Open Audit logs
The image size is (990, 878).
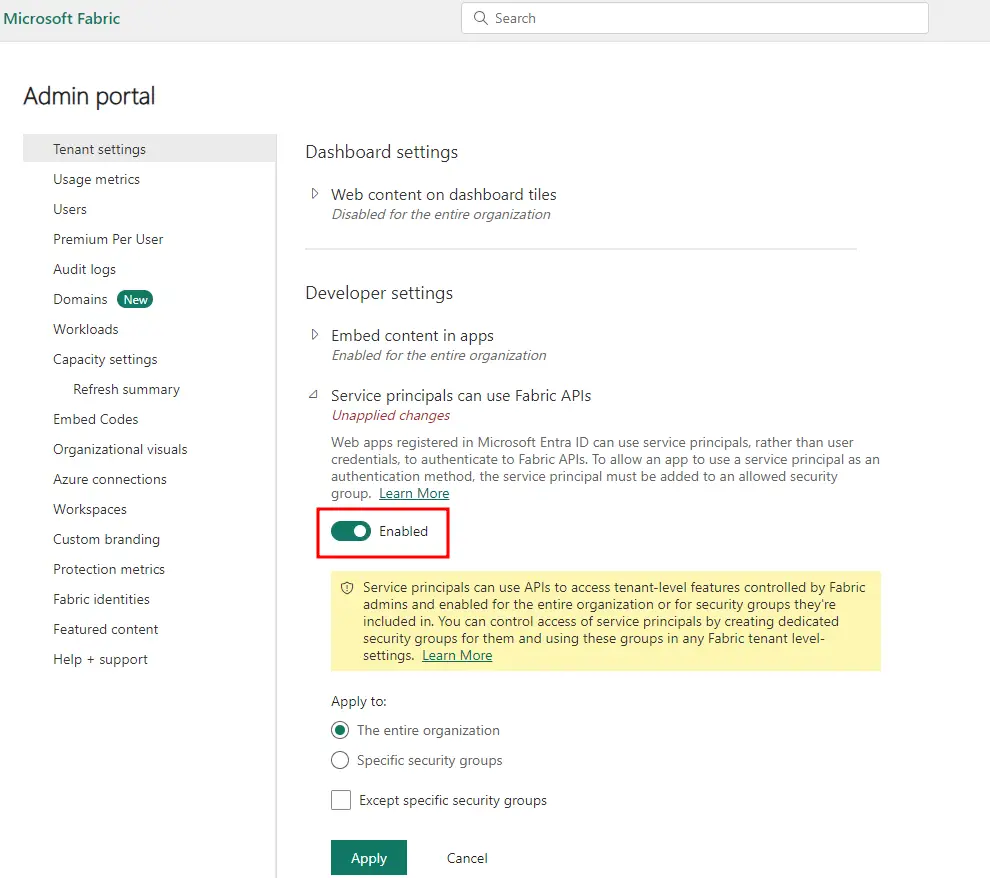[x=84, y=270]
